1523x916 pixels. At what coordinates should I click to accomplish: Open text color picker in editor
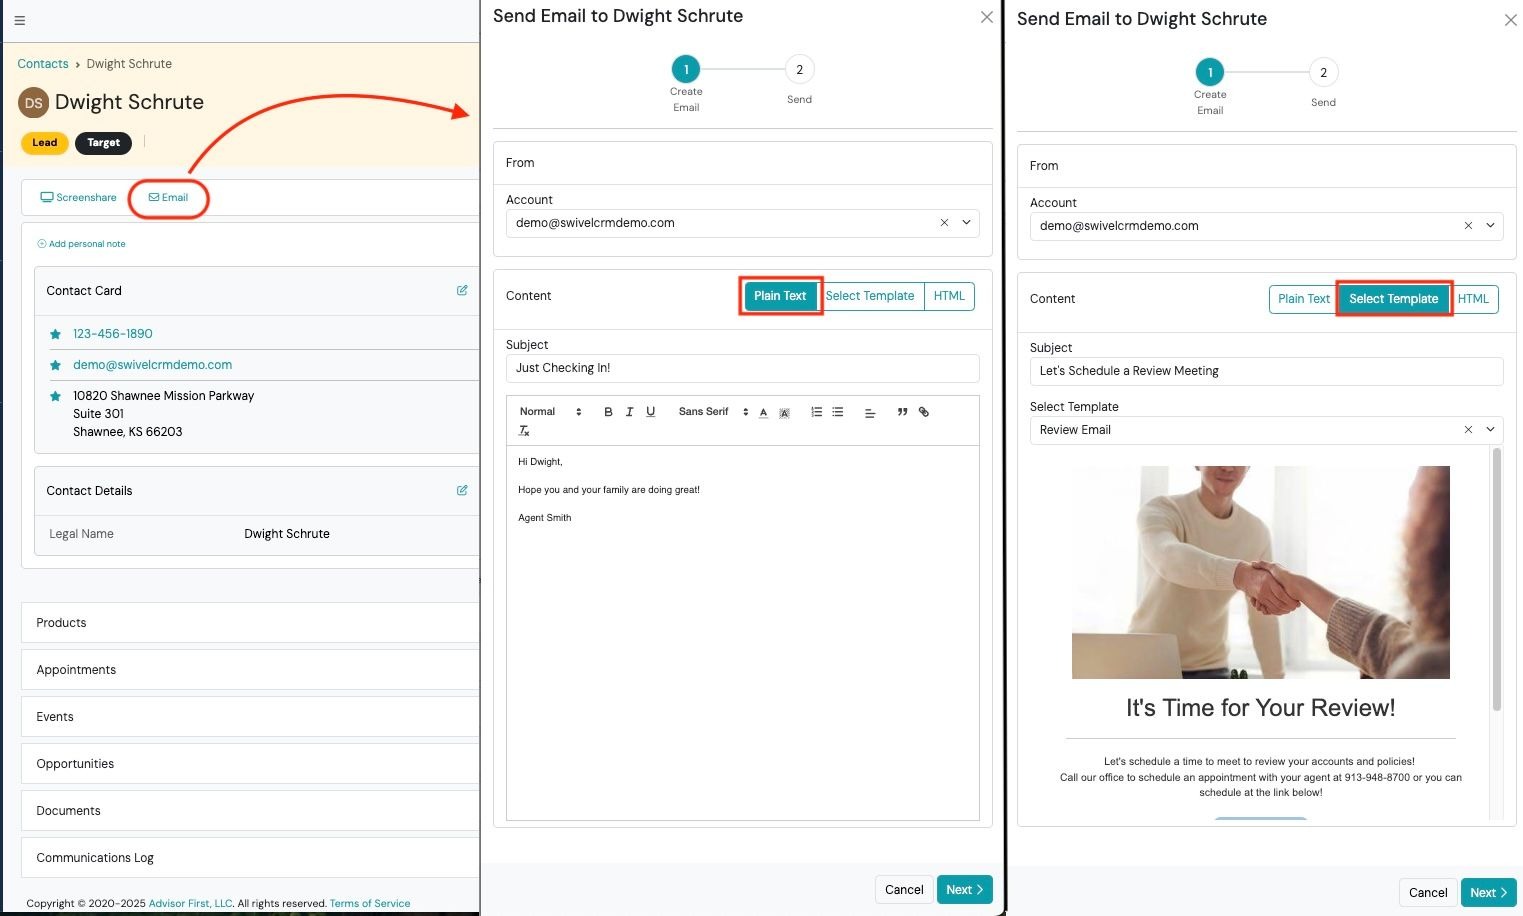click(763, 412)
